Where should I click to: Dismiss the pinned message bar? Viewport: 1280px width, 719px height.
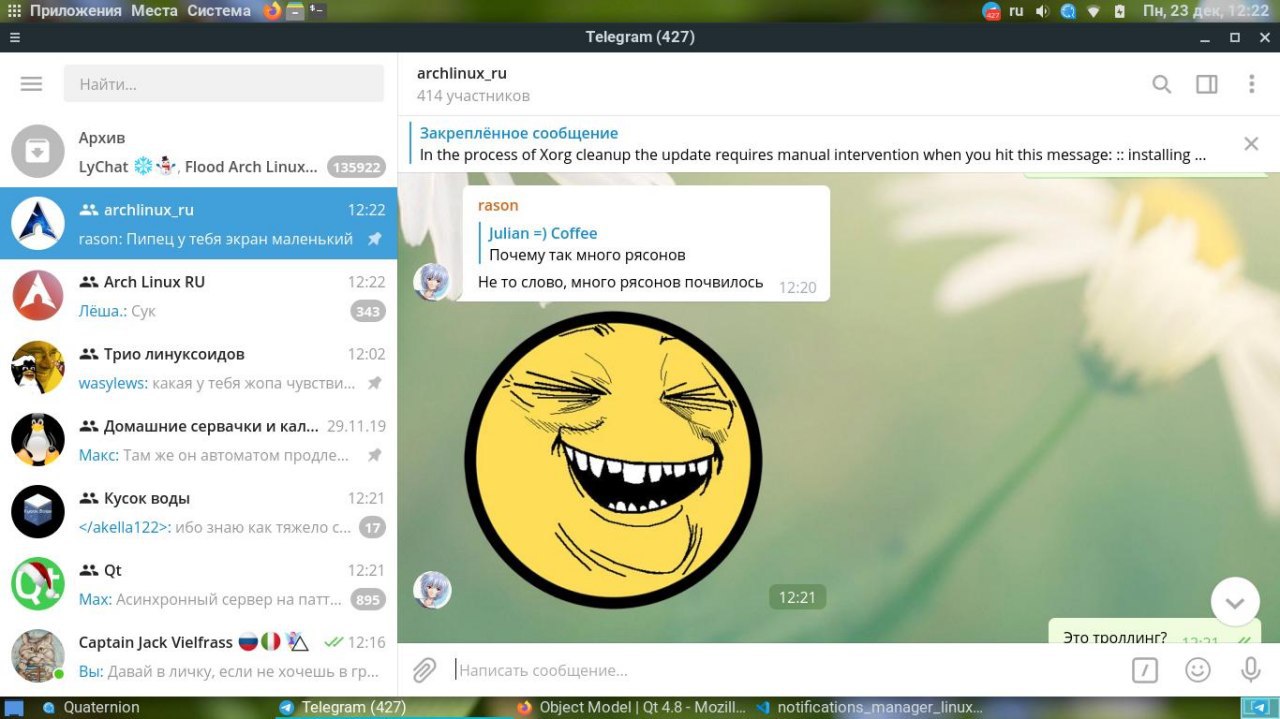click(x=1251, y=144)
